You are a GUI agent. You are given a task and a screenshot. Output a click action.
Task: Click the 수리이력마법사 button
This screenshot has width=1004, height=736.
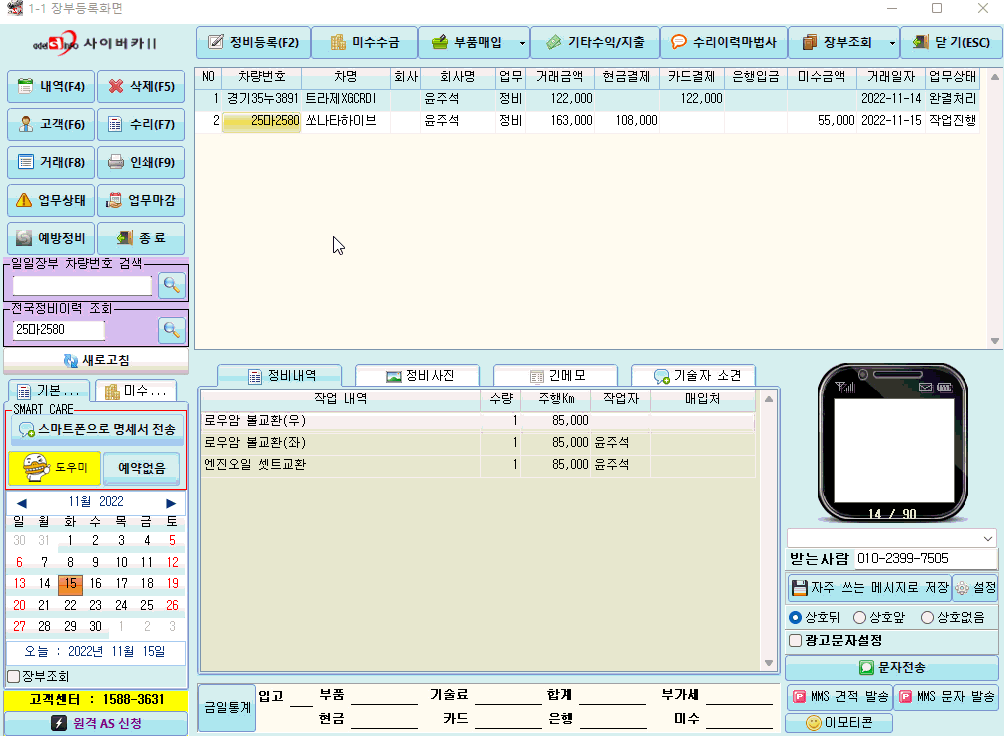(723, 43)
